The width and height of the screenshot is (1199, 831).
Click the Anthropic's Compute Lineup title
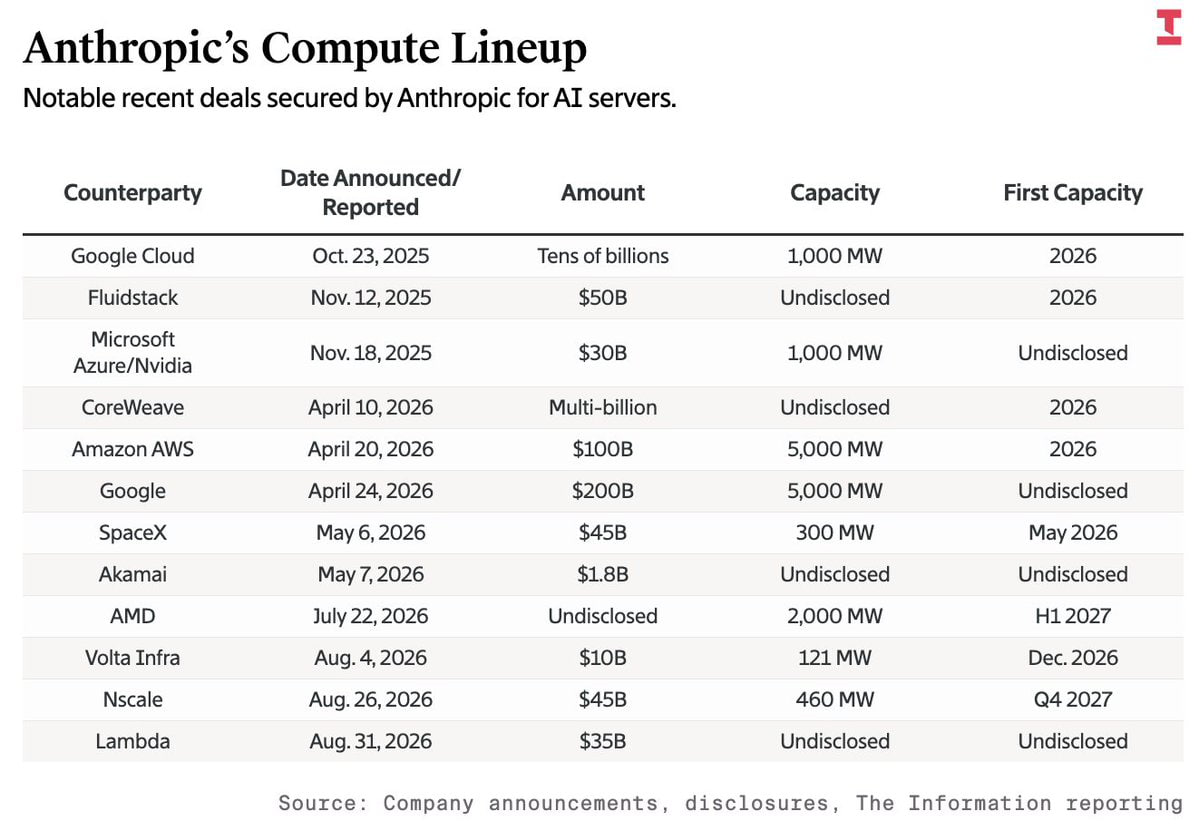[305, 47]
